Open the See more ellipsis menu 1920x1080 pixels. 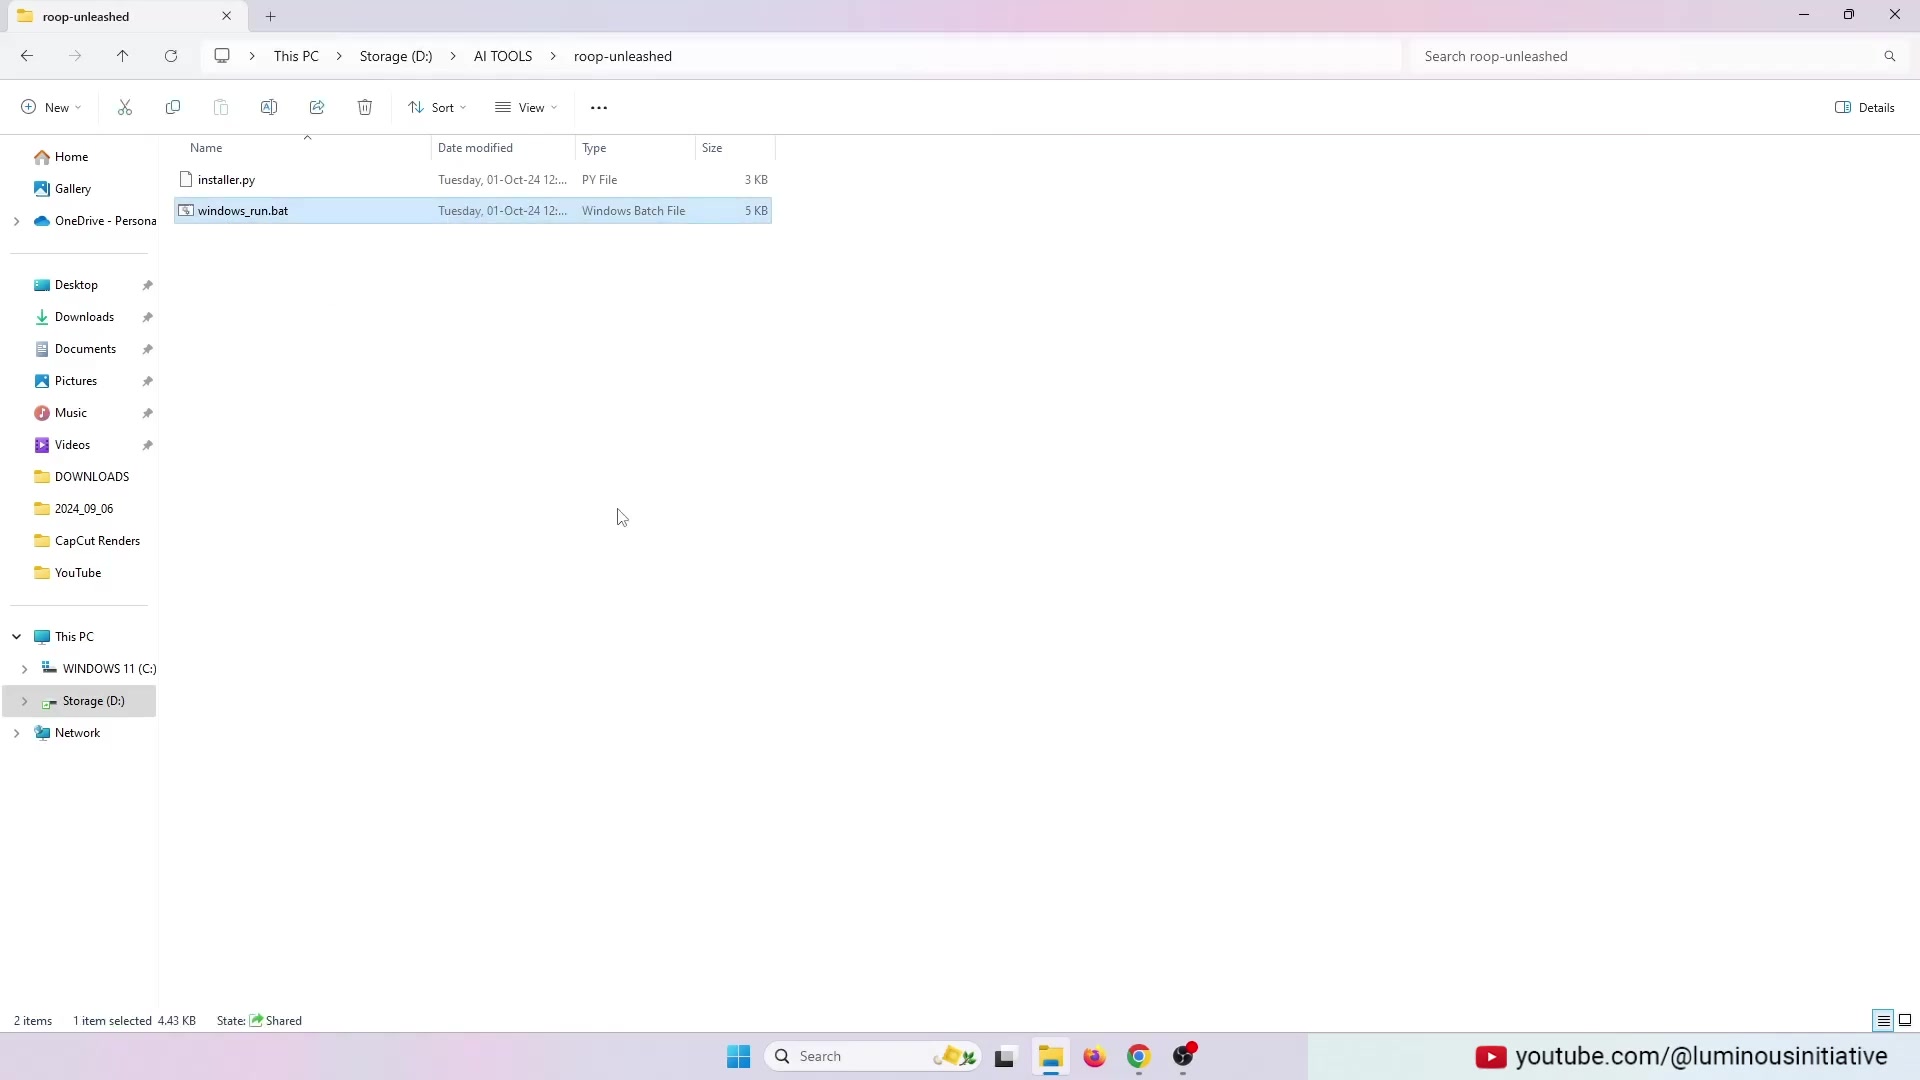[599, 108]
